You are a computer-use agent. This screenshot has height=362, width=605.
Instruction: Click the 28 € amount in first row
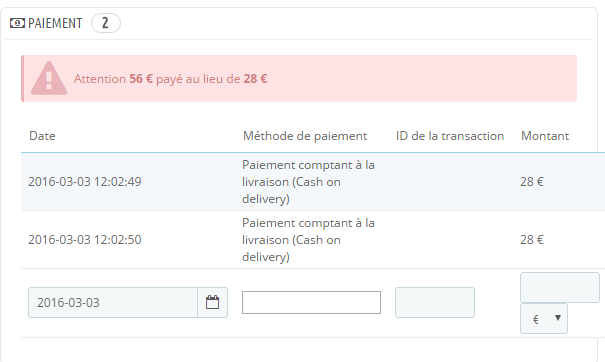coord(532,182)
